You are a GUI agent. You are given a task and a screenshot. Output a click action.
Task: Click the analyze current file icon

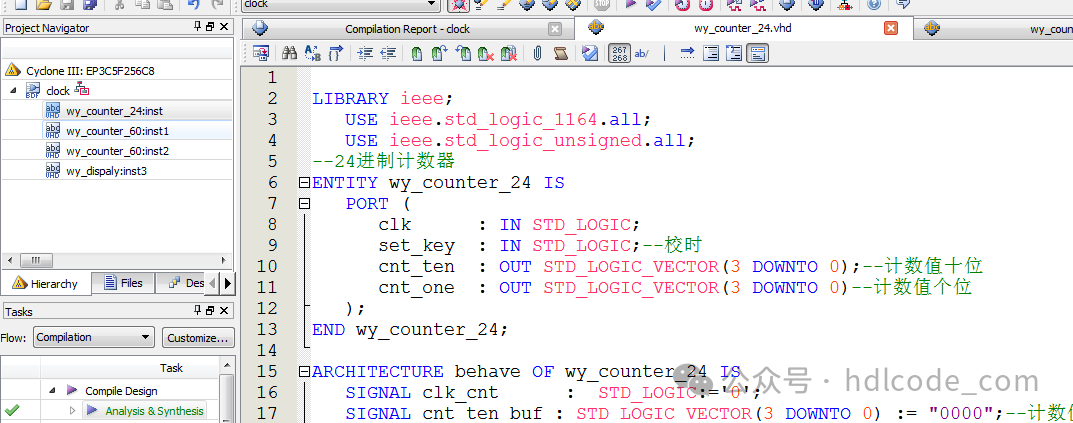[589, 53]
